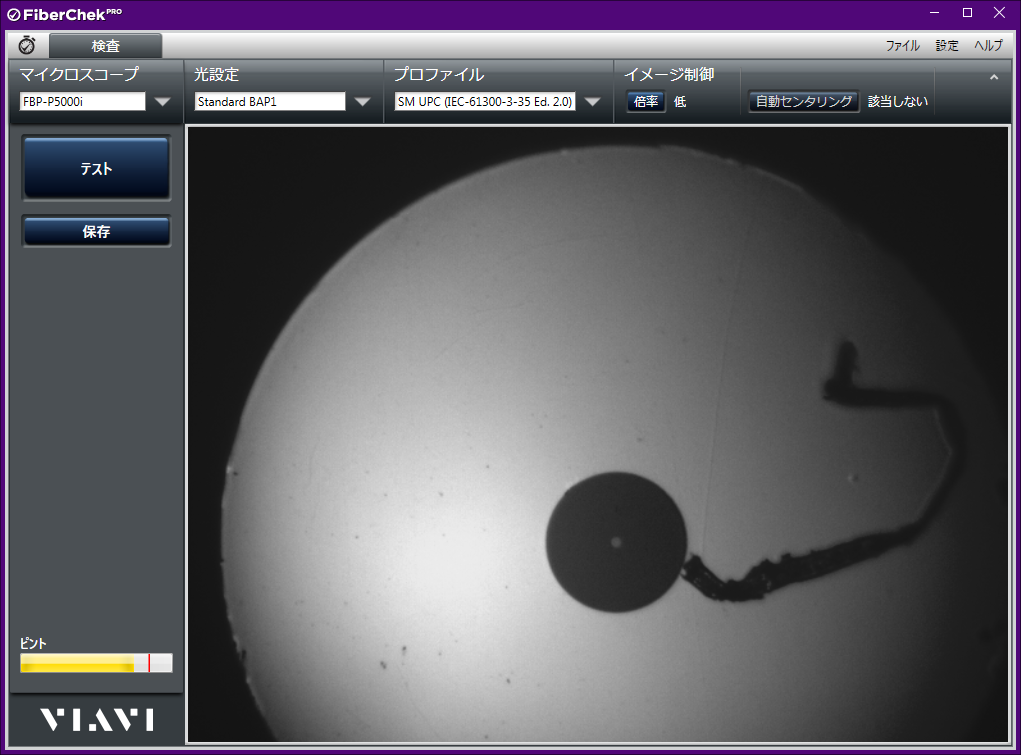Open the 設定 menu
Image resolution: width=1021 pixels, height=755 pixels.
(947, 46)
